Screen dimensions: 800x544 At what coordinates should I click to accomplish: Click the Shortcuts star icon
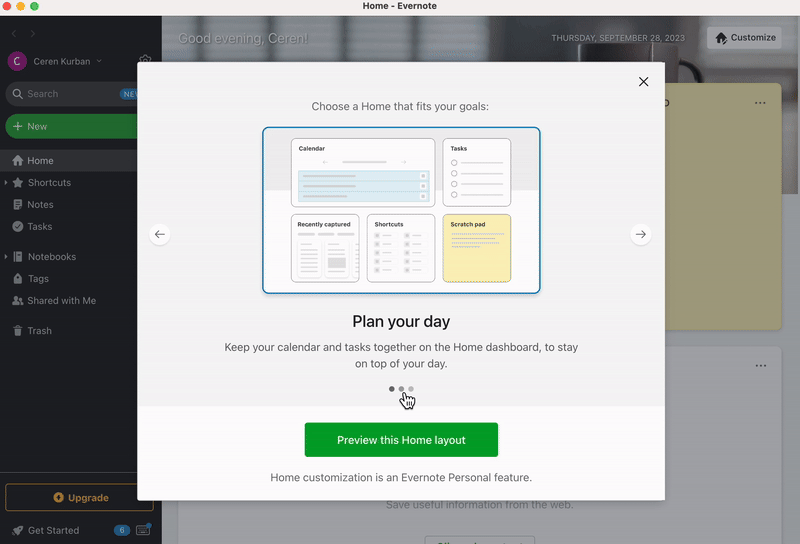tap(18, 183)
